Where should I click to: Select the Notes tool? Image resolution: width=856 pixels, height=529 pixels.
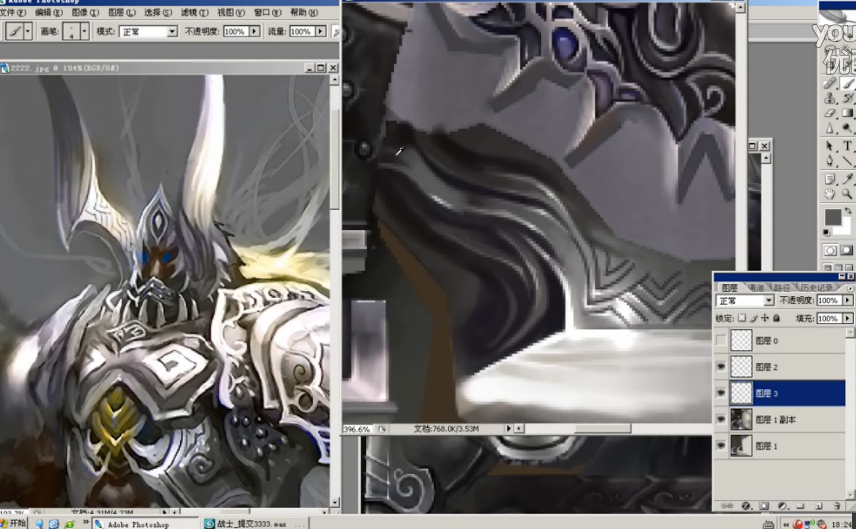(x=830, y=179)
